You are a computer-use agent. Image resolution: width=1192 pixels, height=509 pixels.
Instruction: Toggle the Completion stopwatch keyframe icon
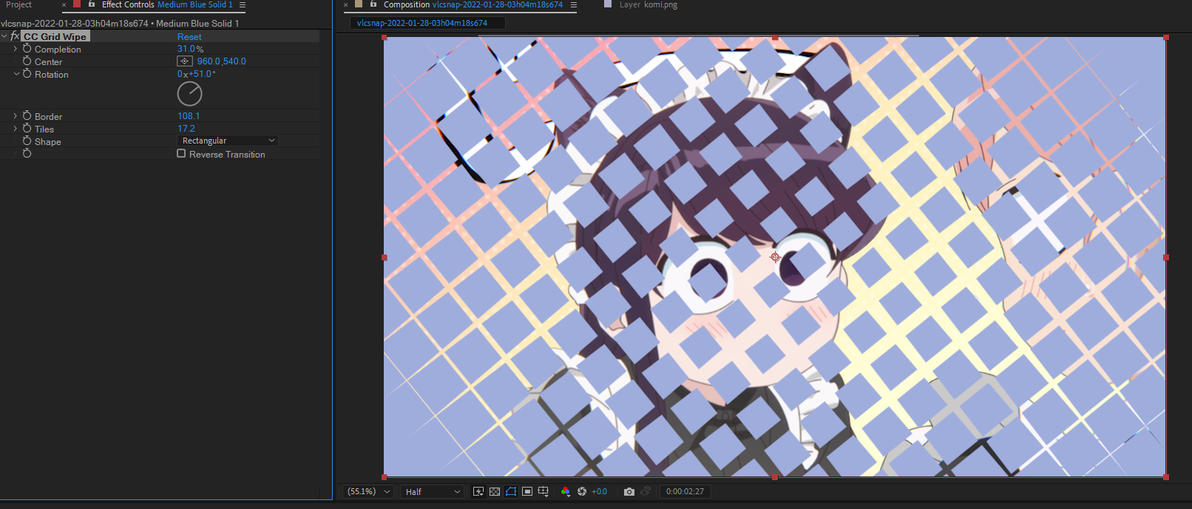pyautogui.click(x=27, y=49)
